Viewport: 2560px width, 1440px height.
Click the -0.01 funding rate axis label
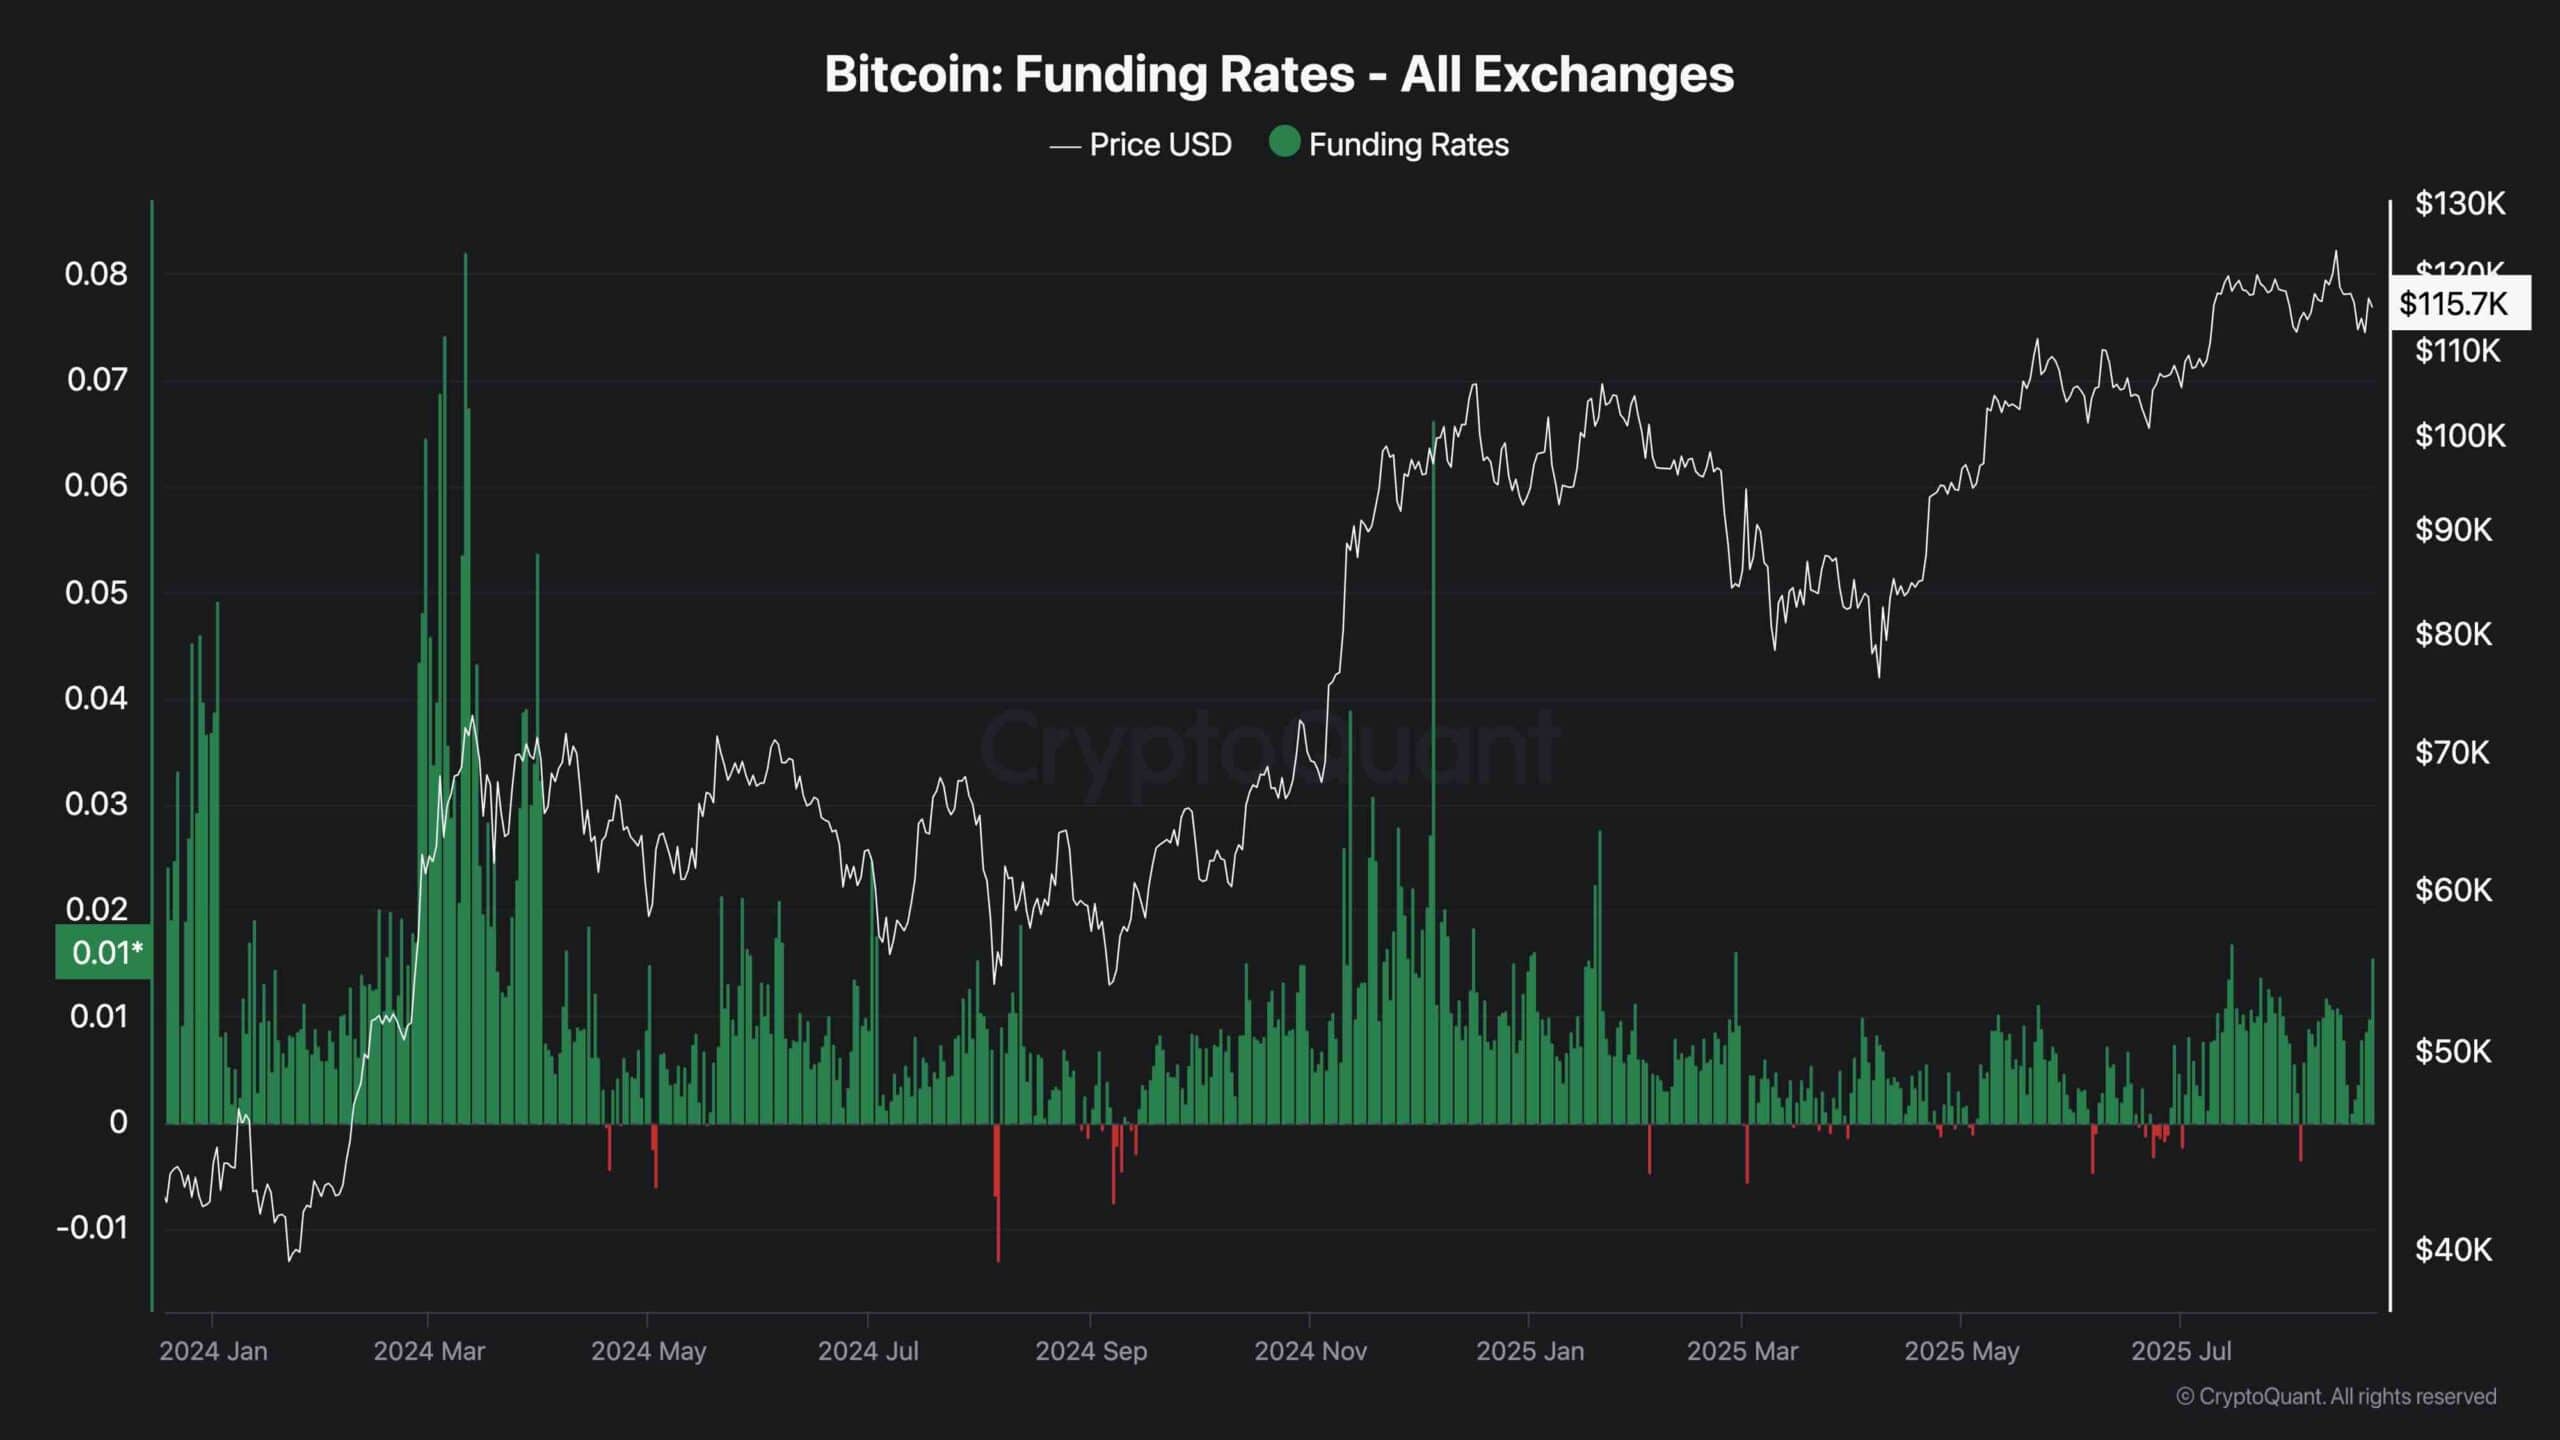click(x=92, y=1228)
